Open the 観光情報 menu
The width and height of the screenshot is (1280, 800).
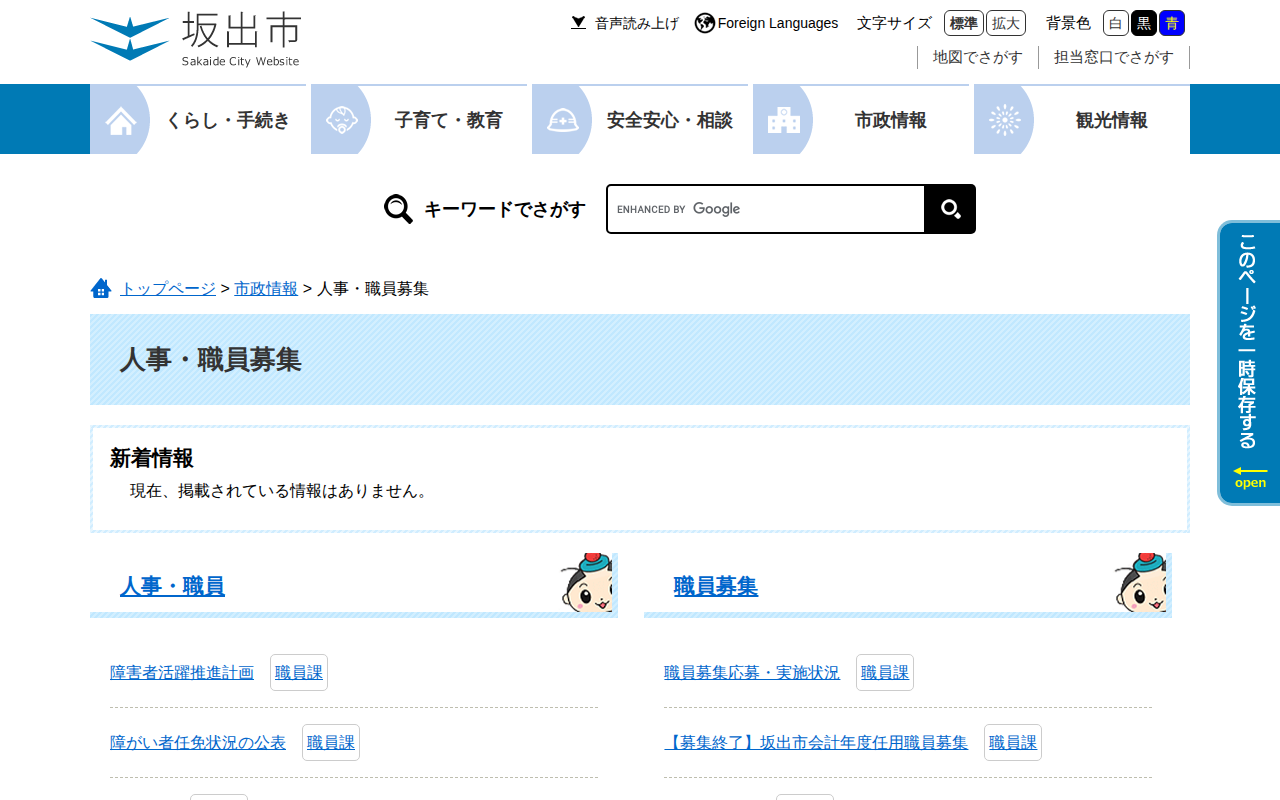click(1082, 120)
